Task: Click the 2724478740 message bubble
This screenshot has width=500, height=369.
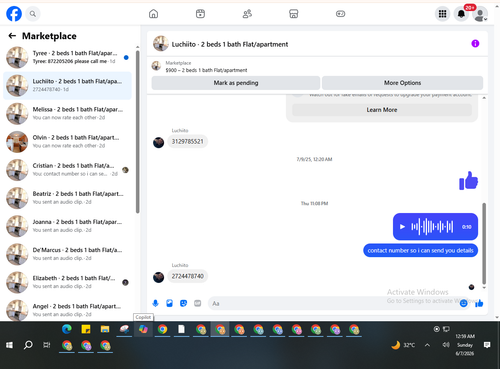Action: pos(187,276)
